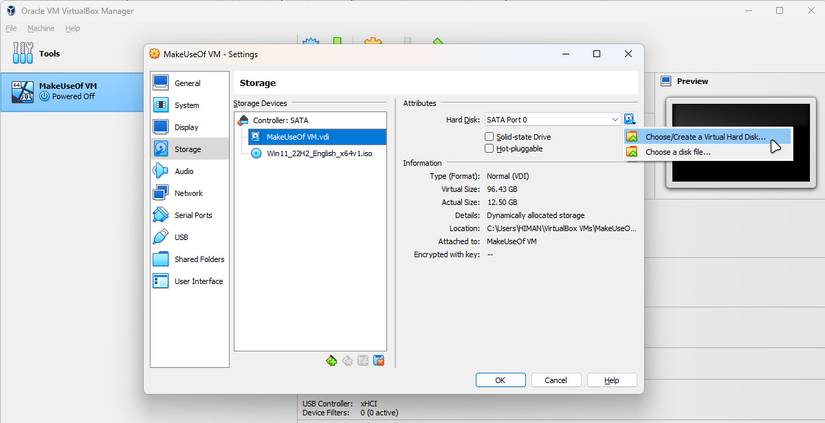Viewport: 825px width, 423px height.
Task: Open the Help menu in VirtualBox Manager
Action: pyautogui.click(x=73, y=28)
